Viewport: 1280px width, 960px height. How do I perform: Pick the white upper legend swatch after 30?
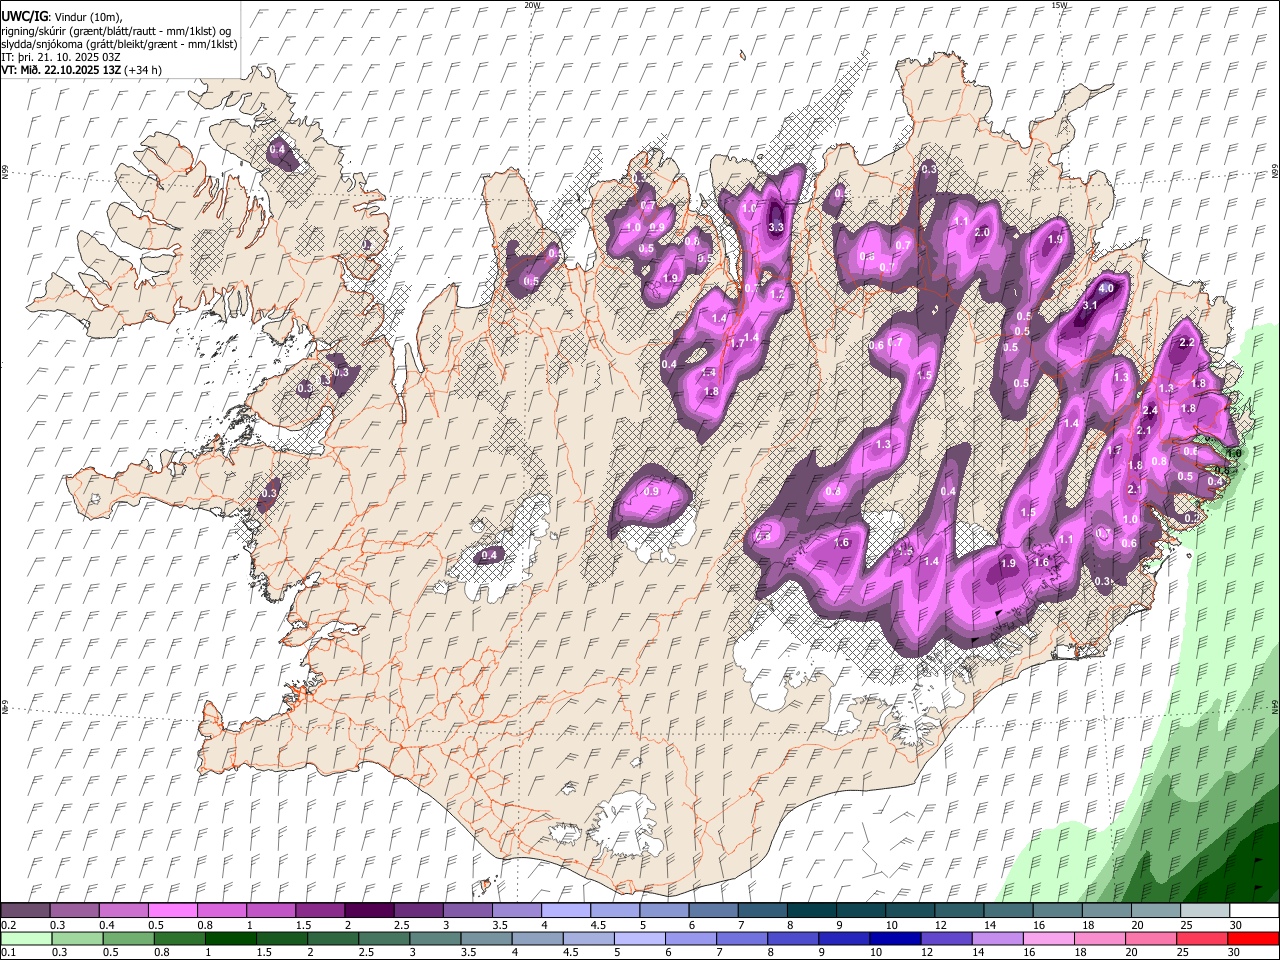pos(1254,910)
